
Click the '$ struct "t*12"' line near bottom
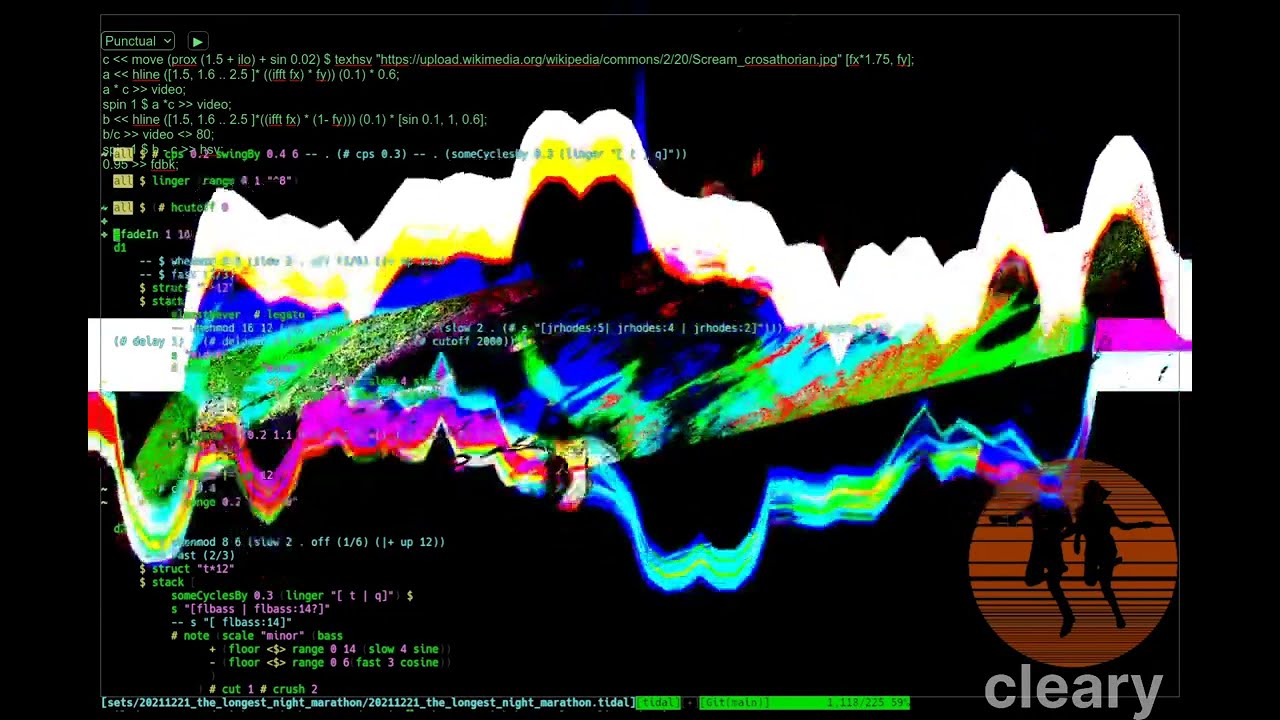pyautogui.click(x=187, y=569)
